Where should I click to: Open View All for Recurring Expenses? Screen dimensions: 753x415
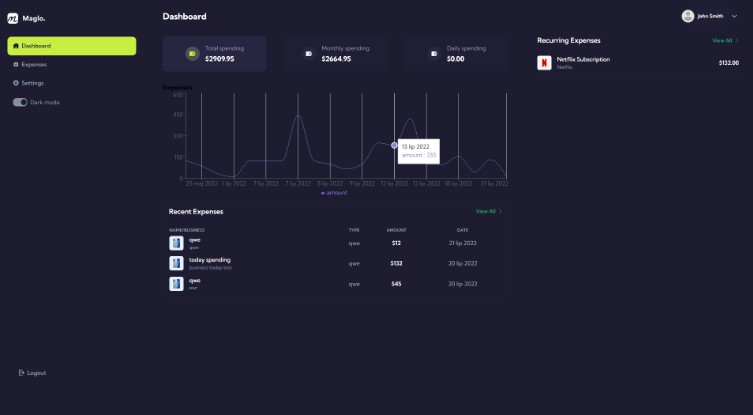point(724,41)
